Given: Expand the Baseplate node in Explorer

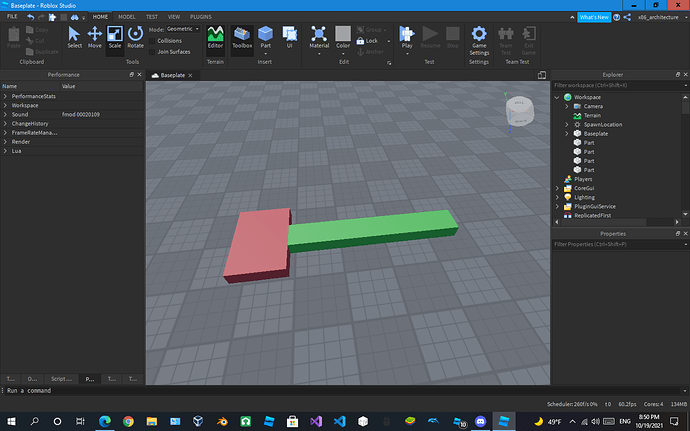Looking at the screenshot, I should click(567, 134).
